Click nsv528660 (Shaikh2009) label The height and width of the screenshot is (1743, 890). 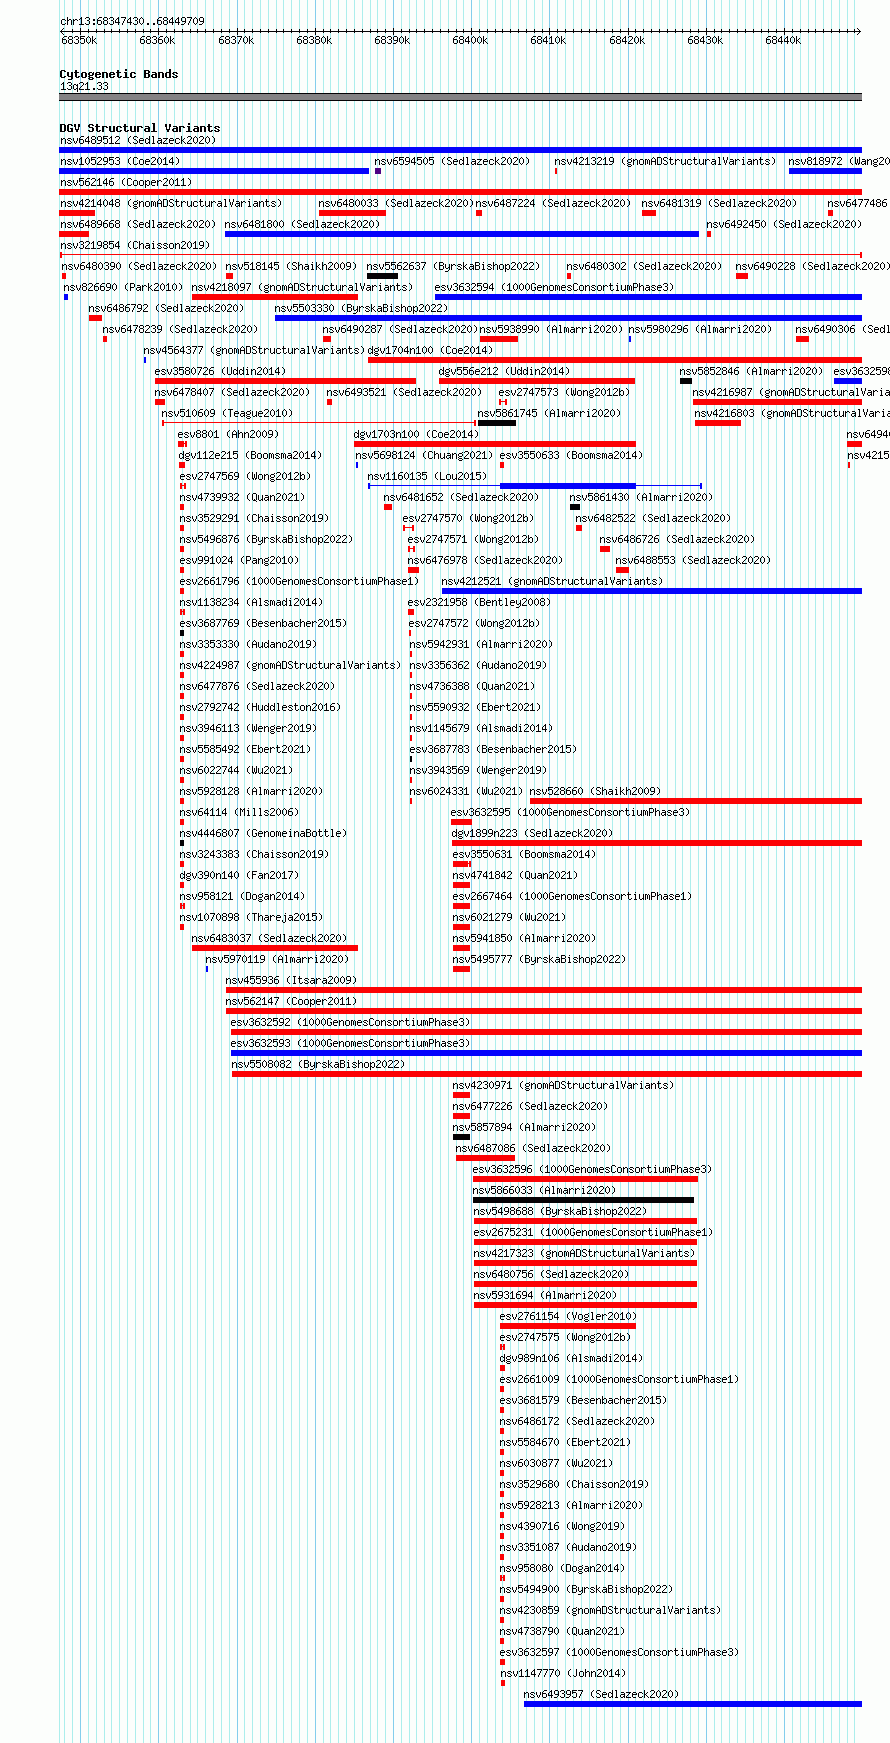coord(595,791)
